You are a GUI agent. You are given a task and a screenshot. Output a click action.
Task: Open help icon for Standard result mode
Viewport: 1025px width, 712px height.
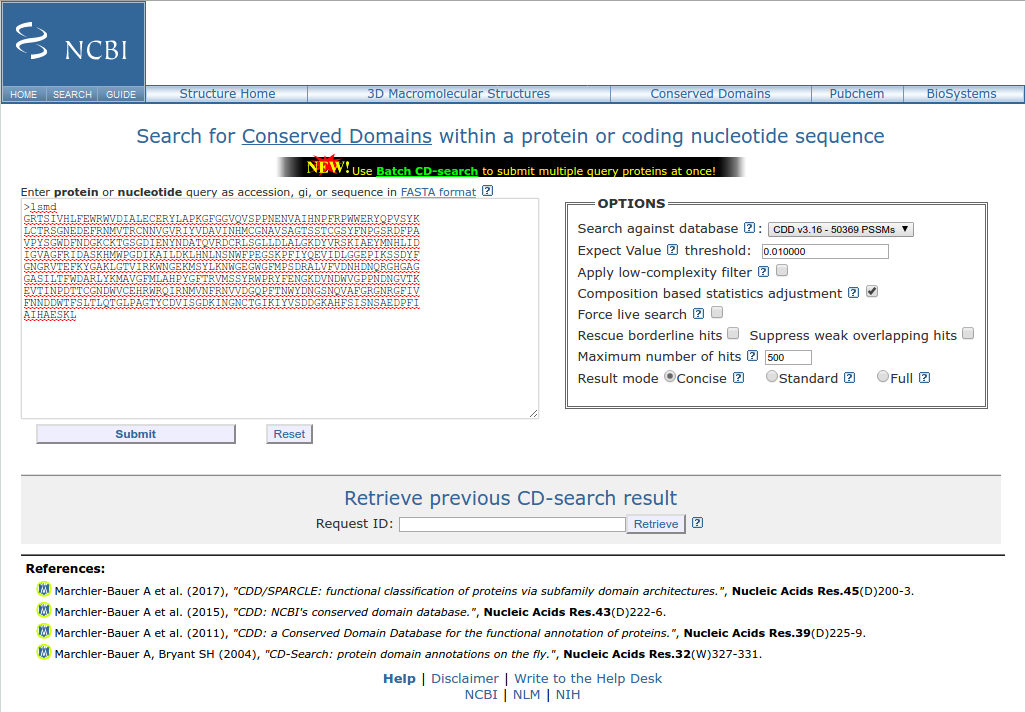[x=849, y=377]
